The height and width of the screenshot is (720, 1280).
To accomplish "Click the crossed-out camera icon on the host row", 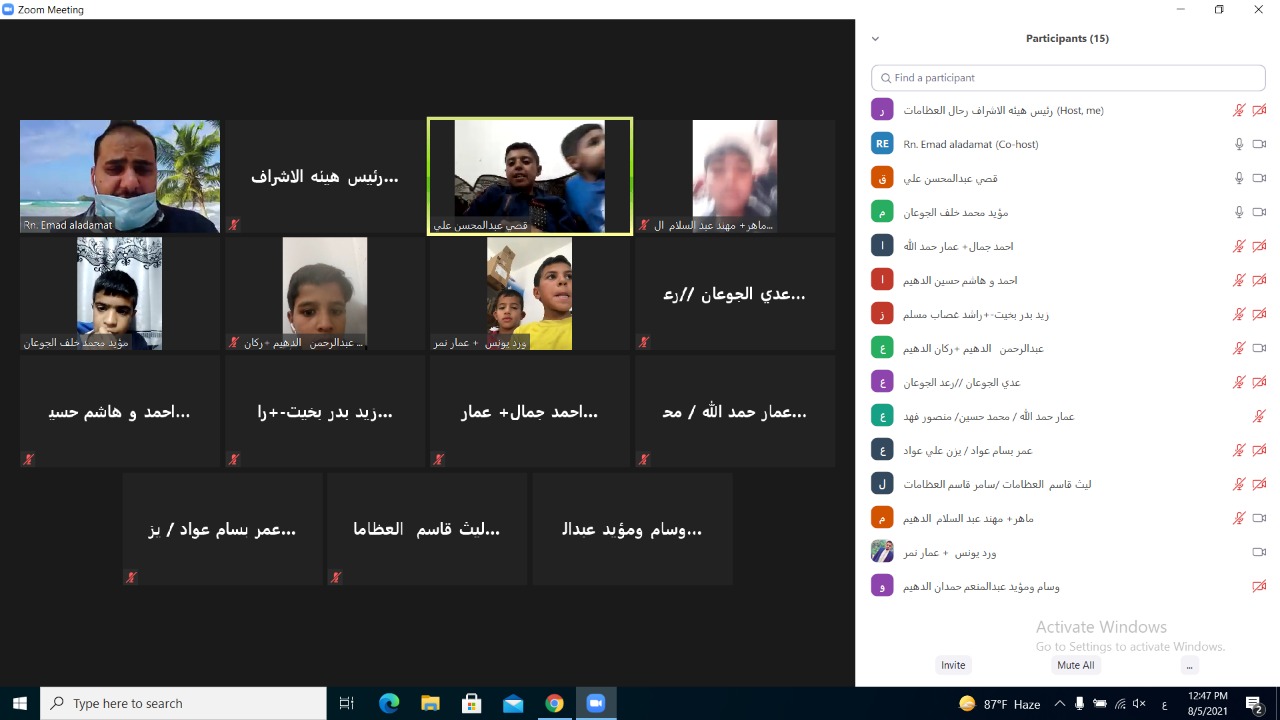I will [x=1259, y=110].
